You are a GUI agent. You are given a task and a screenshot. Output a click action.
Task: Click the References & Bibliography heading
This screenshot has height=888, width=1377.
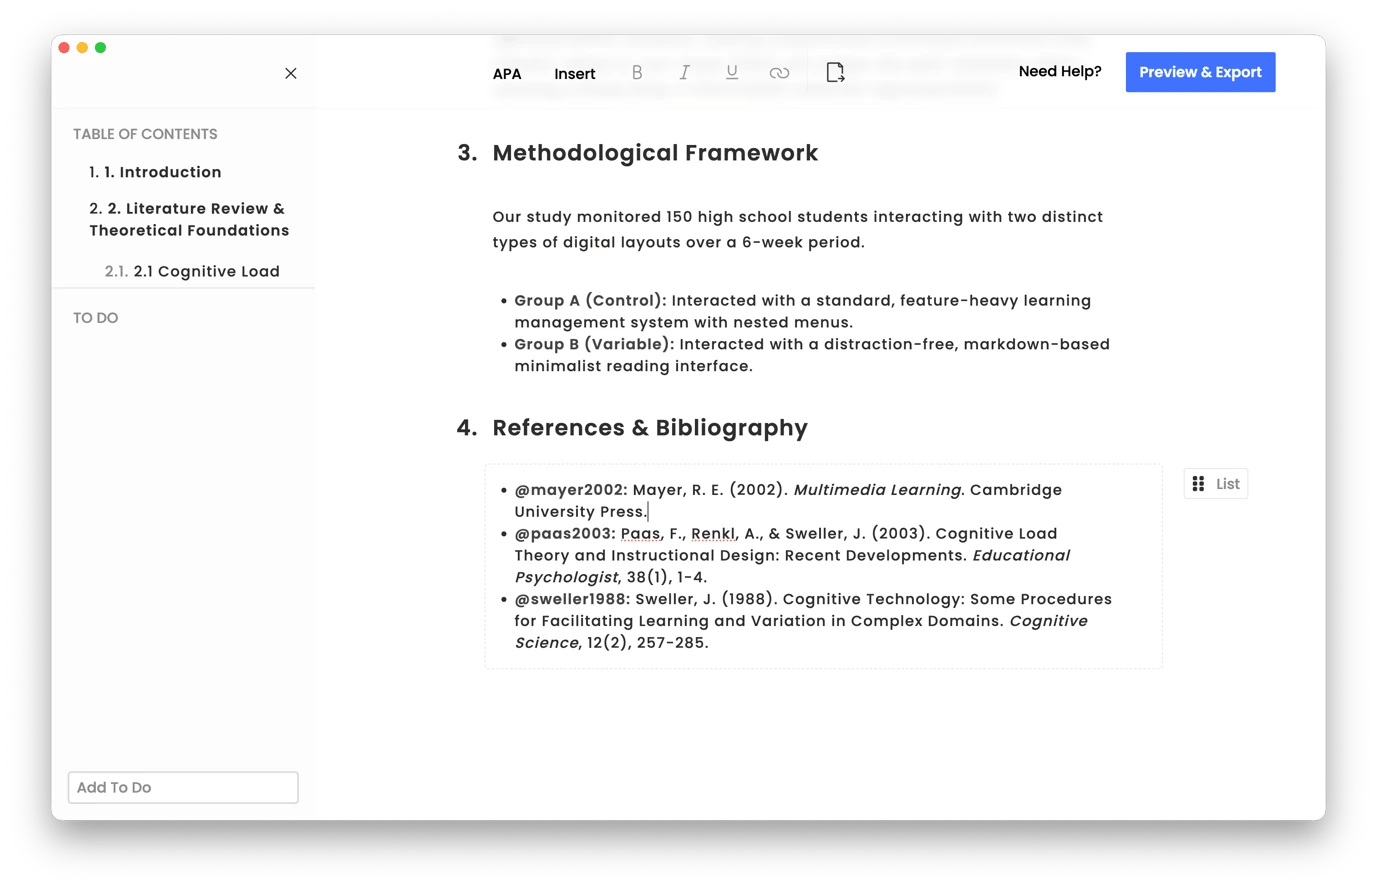(x=650, y=428)
